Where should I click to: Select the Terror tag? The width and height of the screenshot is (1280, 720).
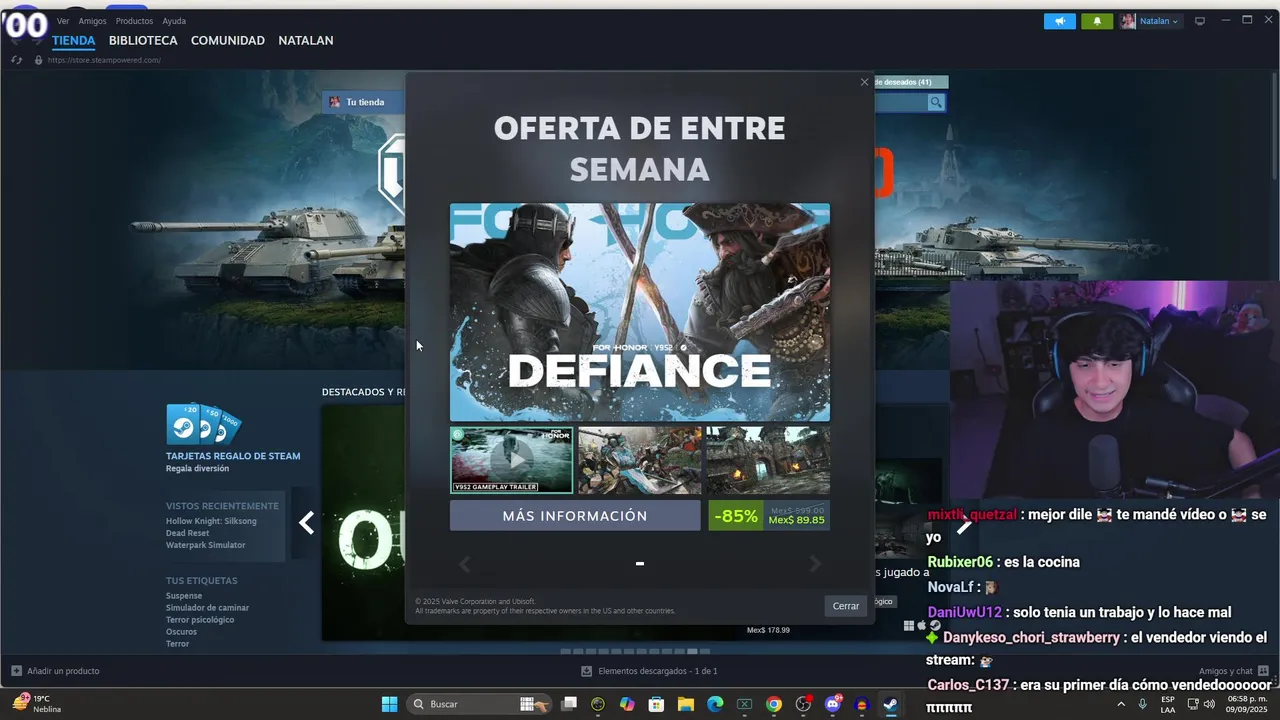click(177, 644)
